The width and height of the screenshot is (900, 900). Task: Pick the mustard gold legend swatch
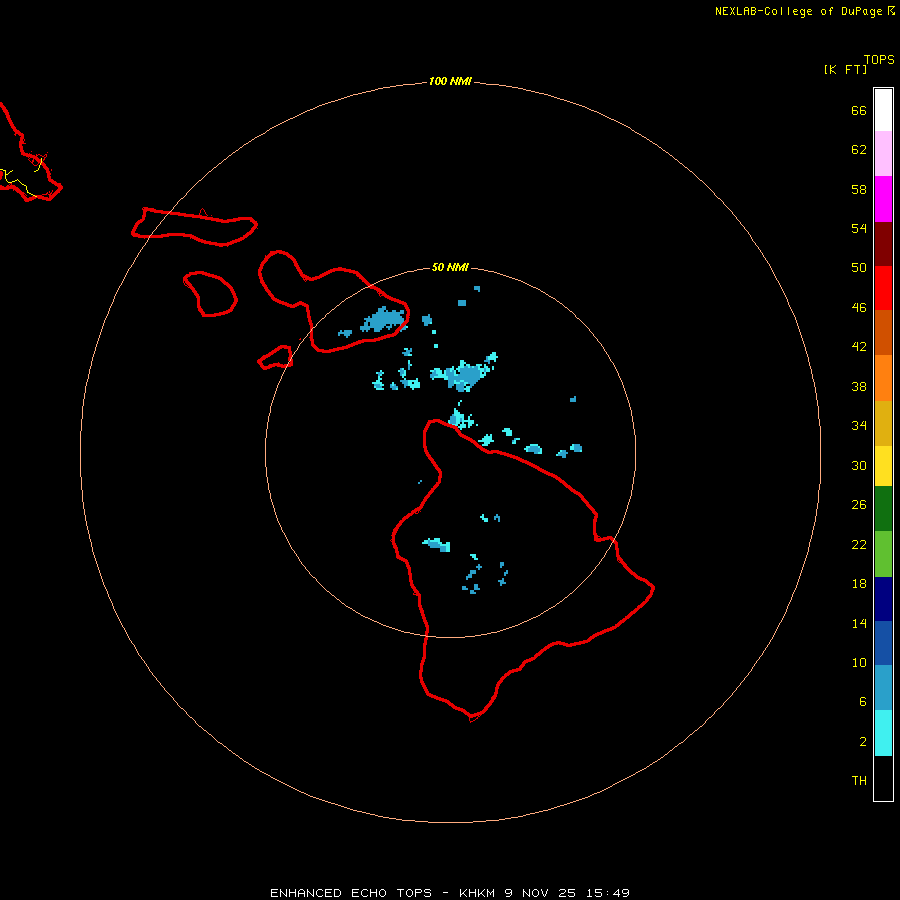pos(883,423)
